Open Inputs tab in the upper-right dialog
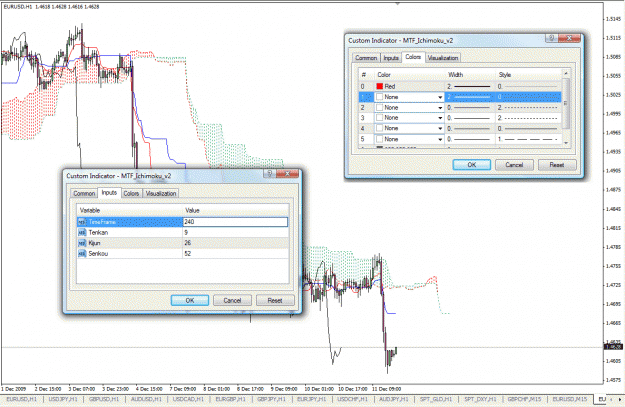 (391, 58)
